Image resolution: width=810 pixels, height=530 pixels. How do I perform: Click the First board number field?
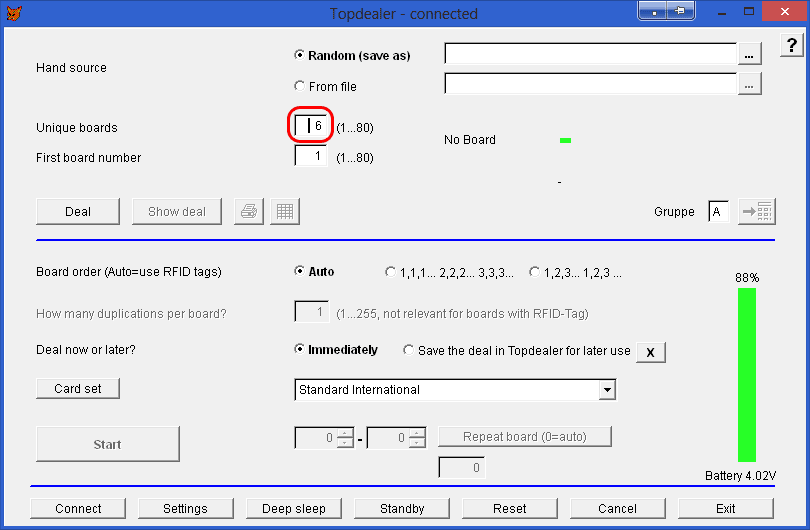coord(310,155)
